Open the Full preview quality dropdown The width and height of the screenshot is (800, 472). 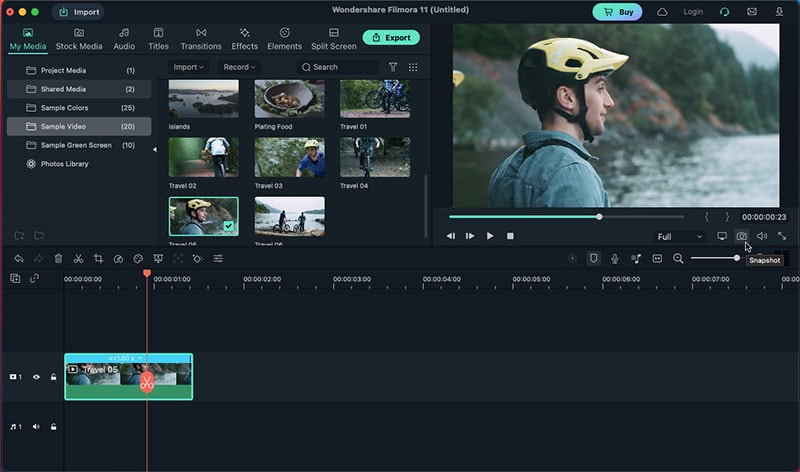(679, 237)
